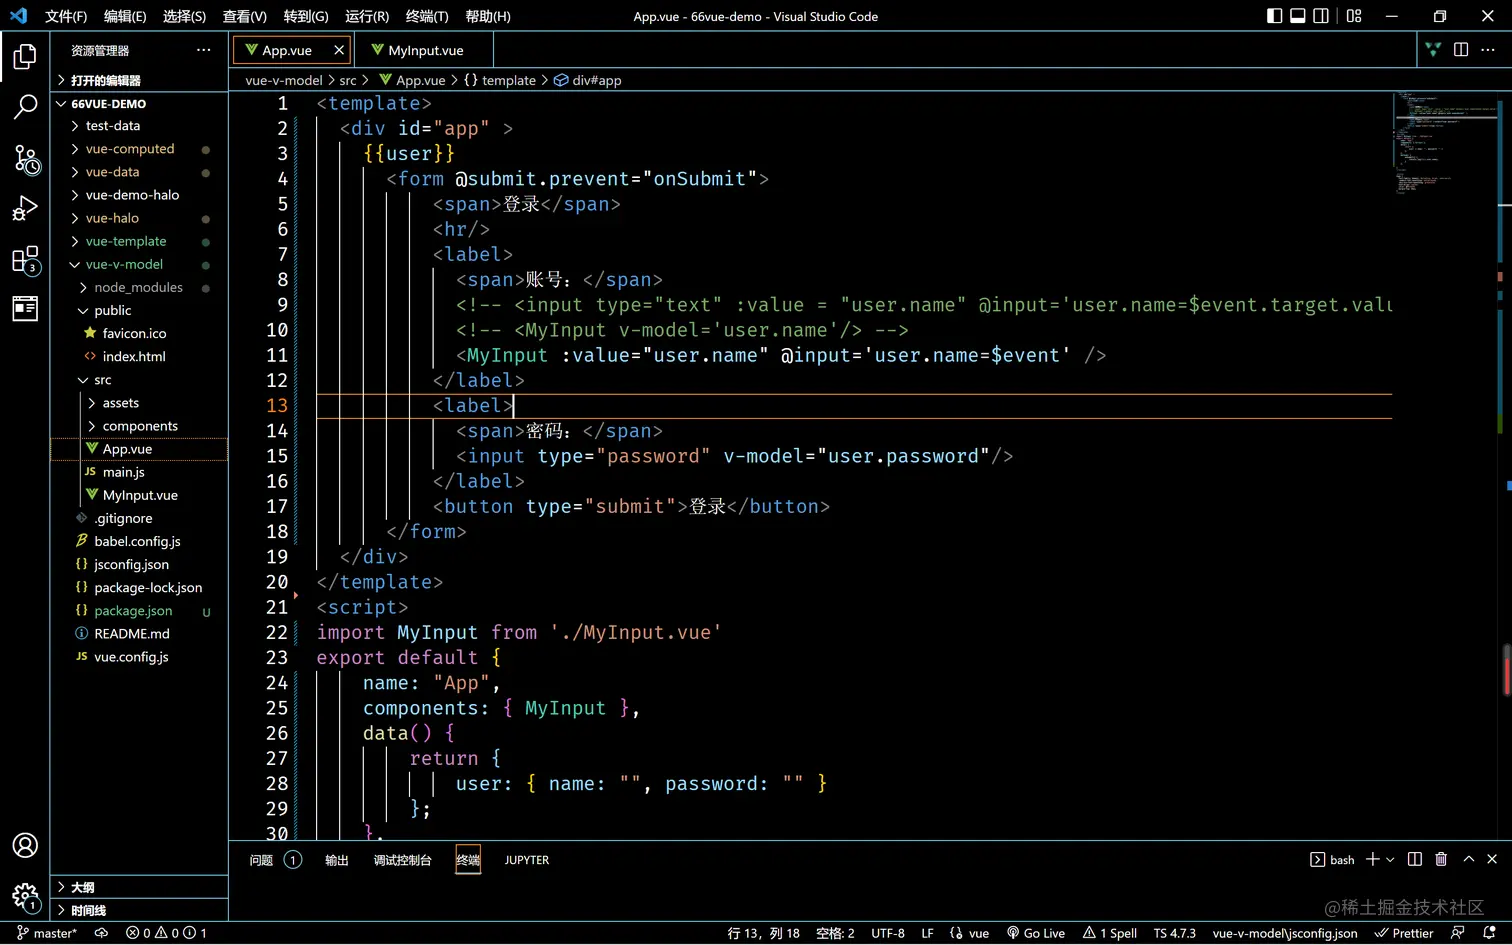
Task: Switch to the MyInput.vue editor tab
Action: click(425, 50)
